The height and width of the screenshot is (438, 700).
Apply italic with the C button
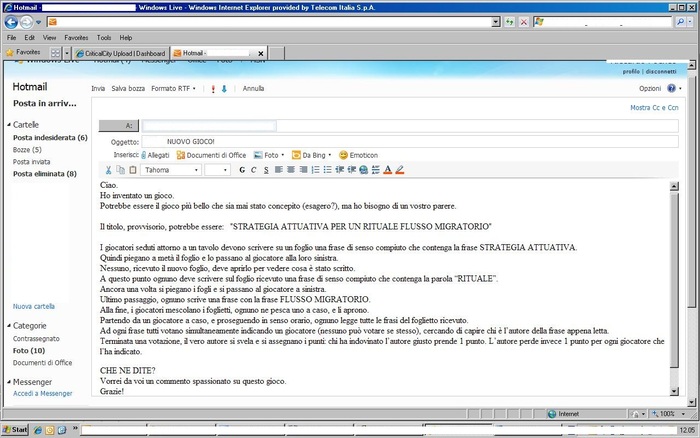(254, 170)
